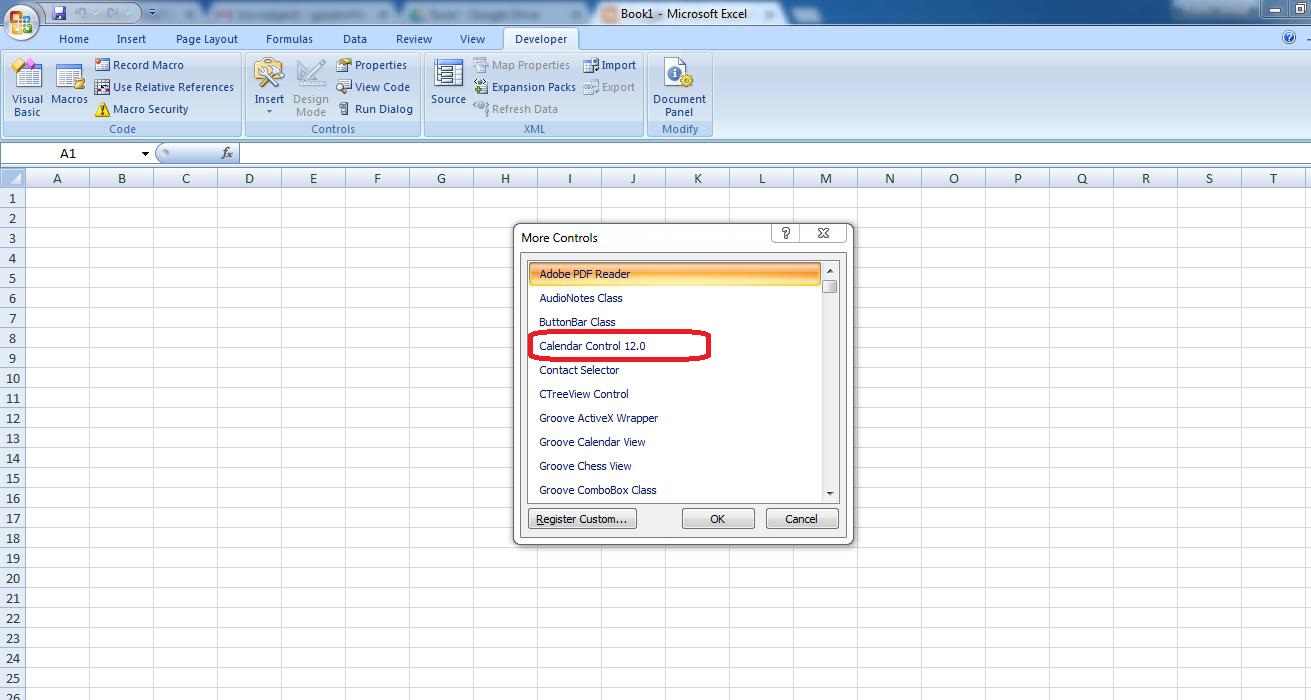Open the Visual Basic editor
The height and width of the screenshot is (700, 1311).
click(27, 88)
